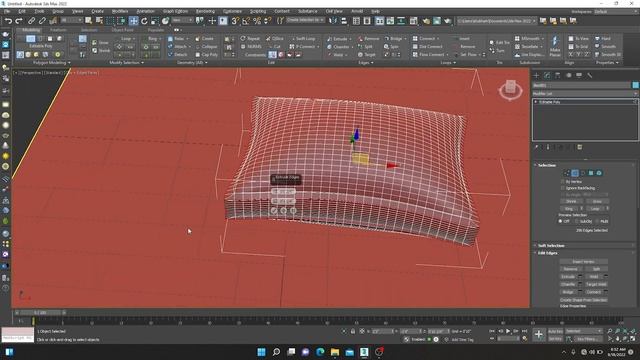This screenshot has height=360, width=640.
Task: Enable the Ignore Backfacing checkbox
Action: (x=562, y=188)
